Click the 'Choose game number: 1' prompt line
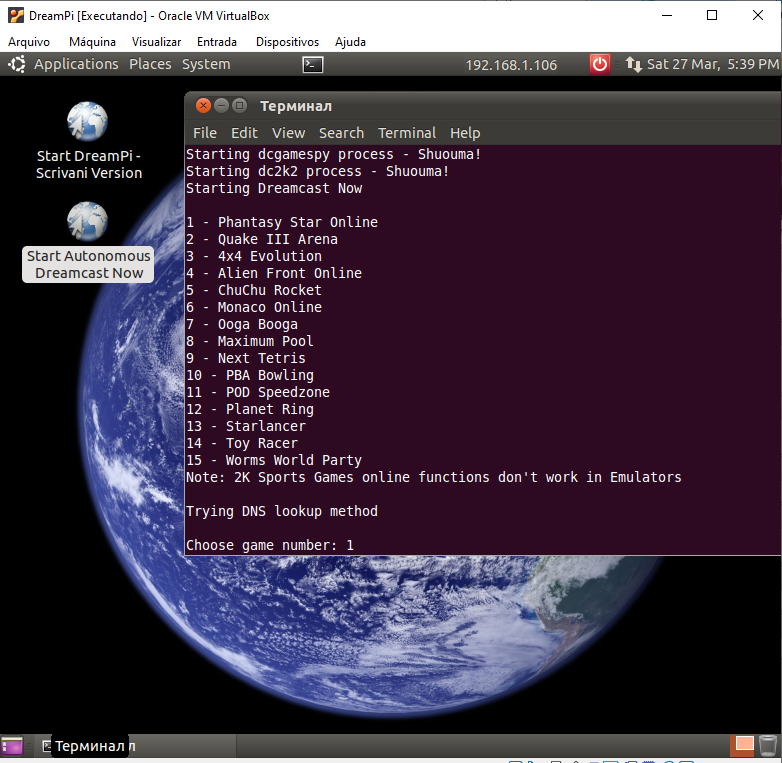The height and width of the screenshot is (763, 782). [270, 545]
